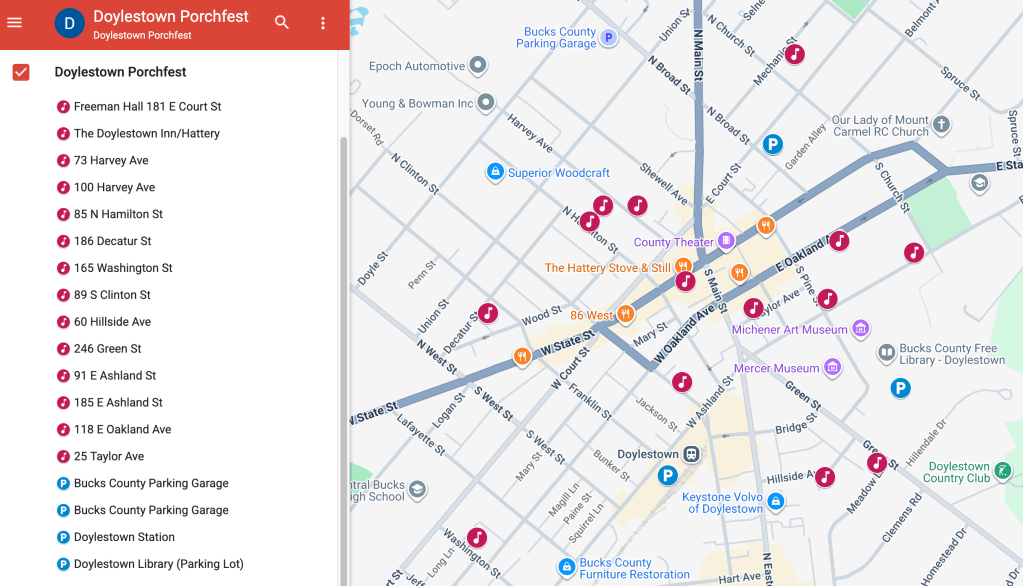The image size is (1023, 586).
Task: Click the search magnifier icon
Action: tap(282, 23)
